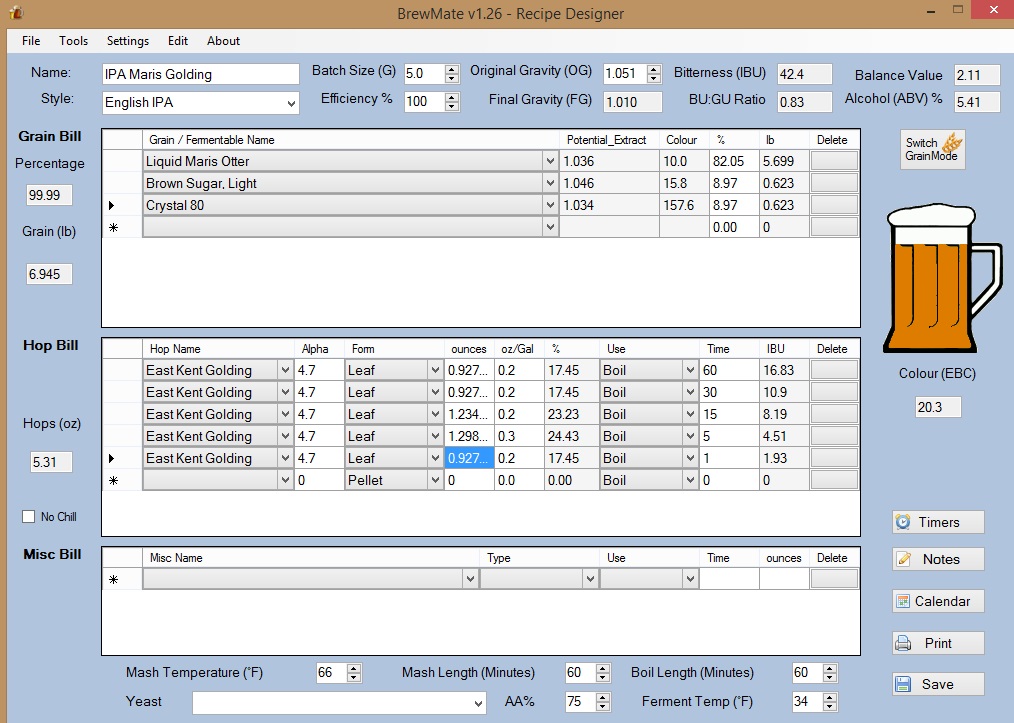Click the Colour EBC value field
Screen dimensions: 1014x723
[x=938, y=407]
